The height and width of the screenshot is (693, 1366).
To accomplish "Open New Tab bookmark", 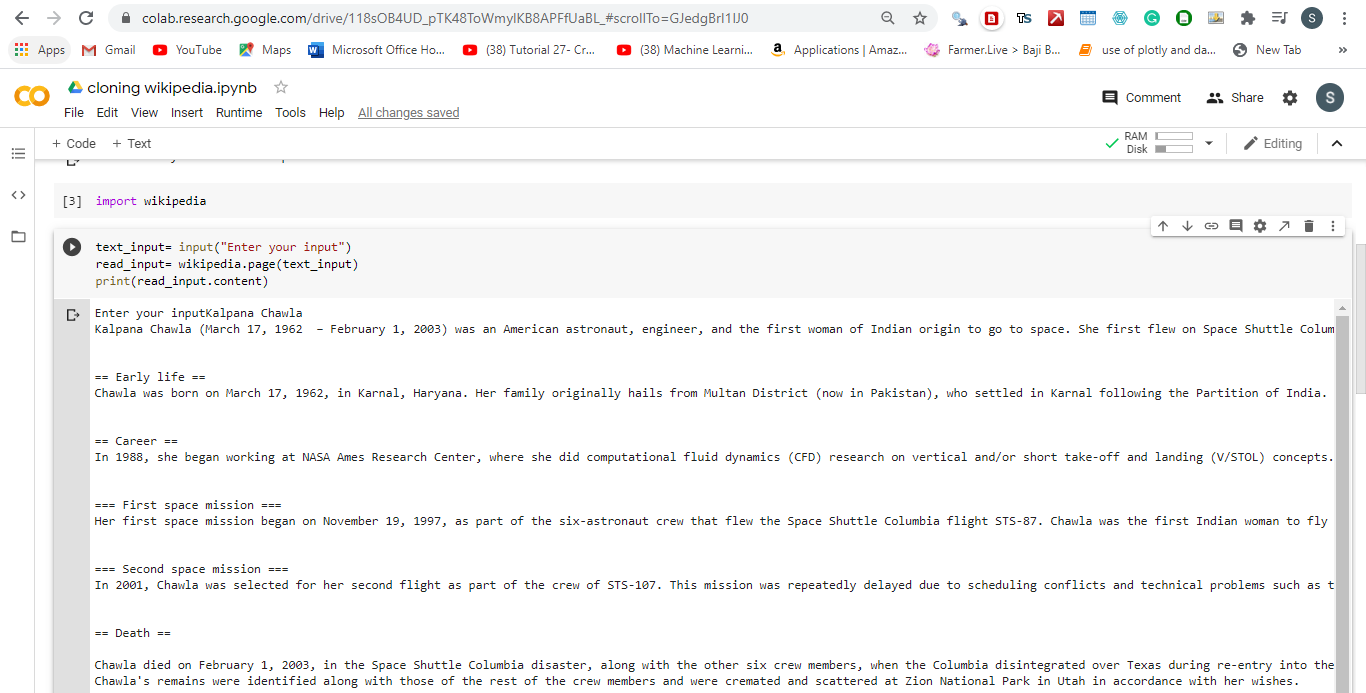I will [x=1269, y=50].
